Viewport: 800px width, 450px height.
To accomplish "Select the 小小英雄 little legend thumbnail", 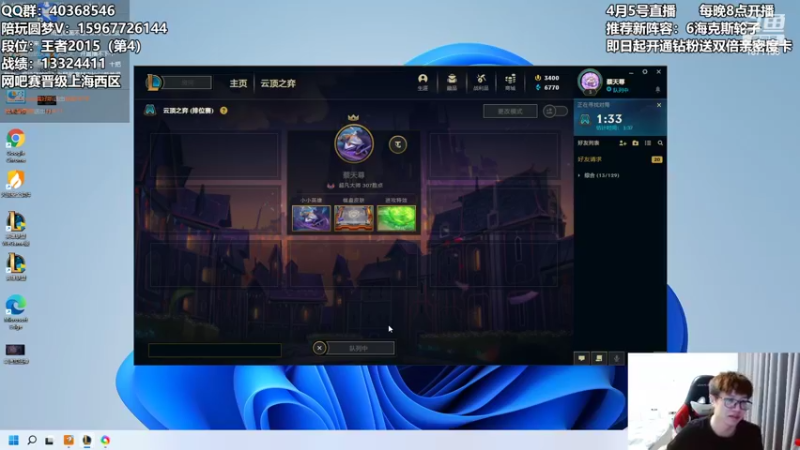I will pyautogui.click(x=311, y=218).
